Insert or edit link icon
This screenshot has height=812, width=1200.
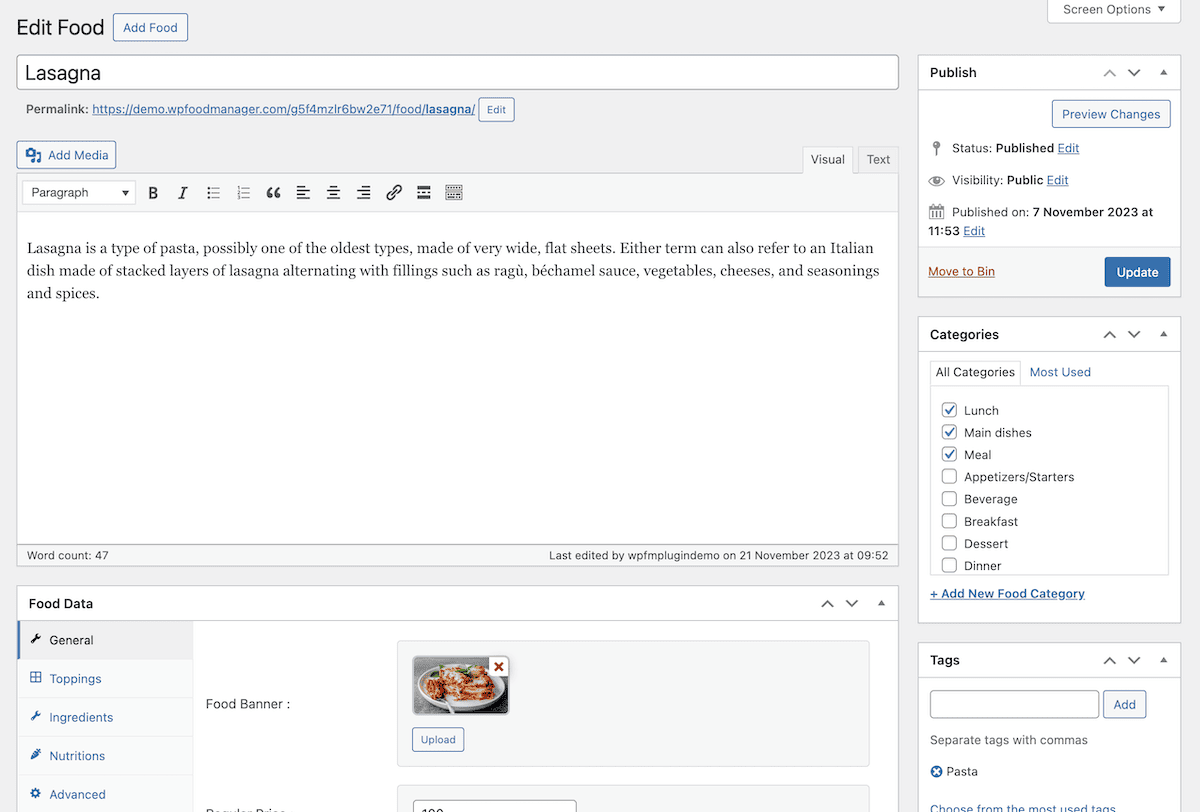[x=394, y=193]
